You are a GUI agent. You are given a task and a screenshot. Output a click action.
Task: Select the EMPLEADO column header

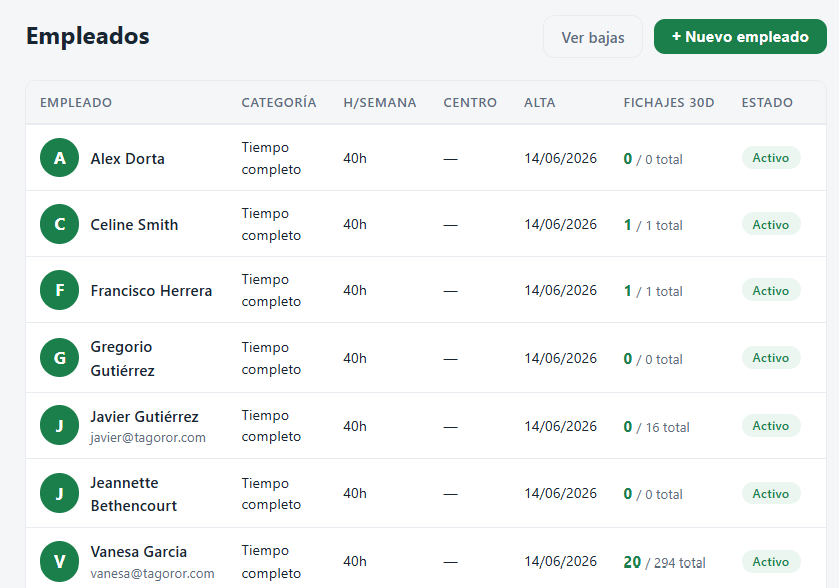[76, 103]
